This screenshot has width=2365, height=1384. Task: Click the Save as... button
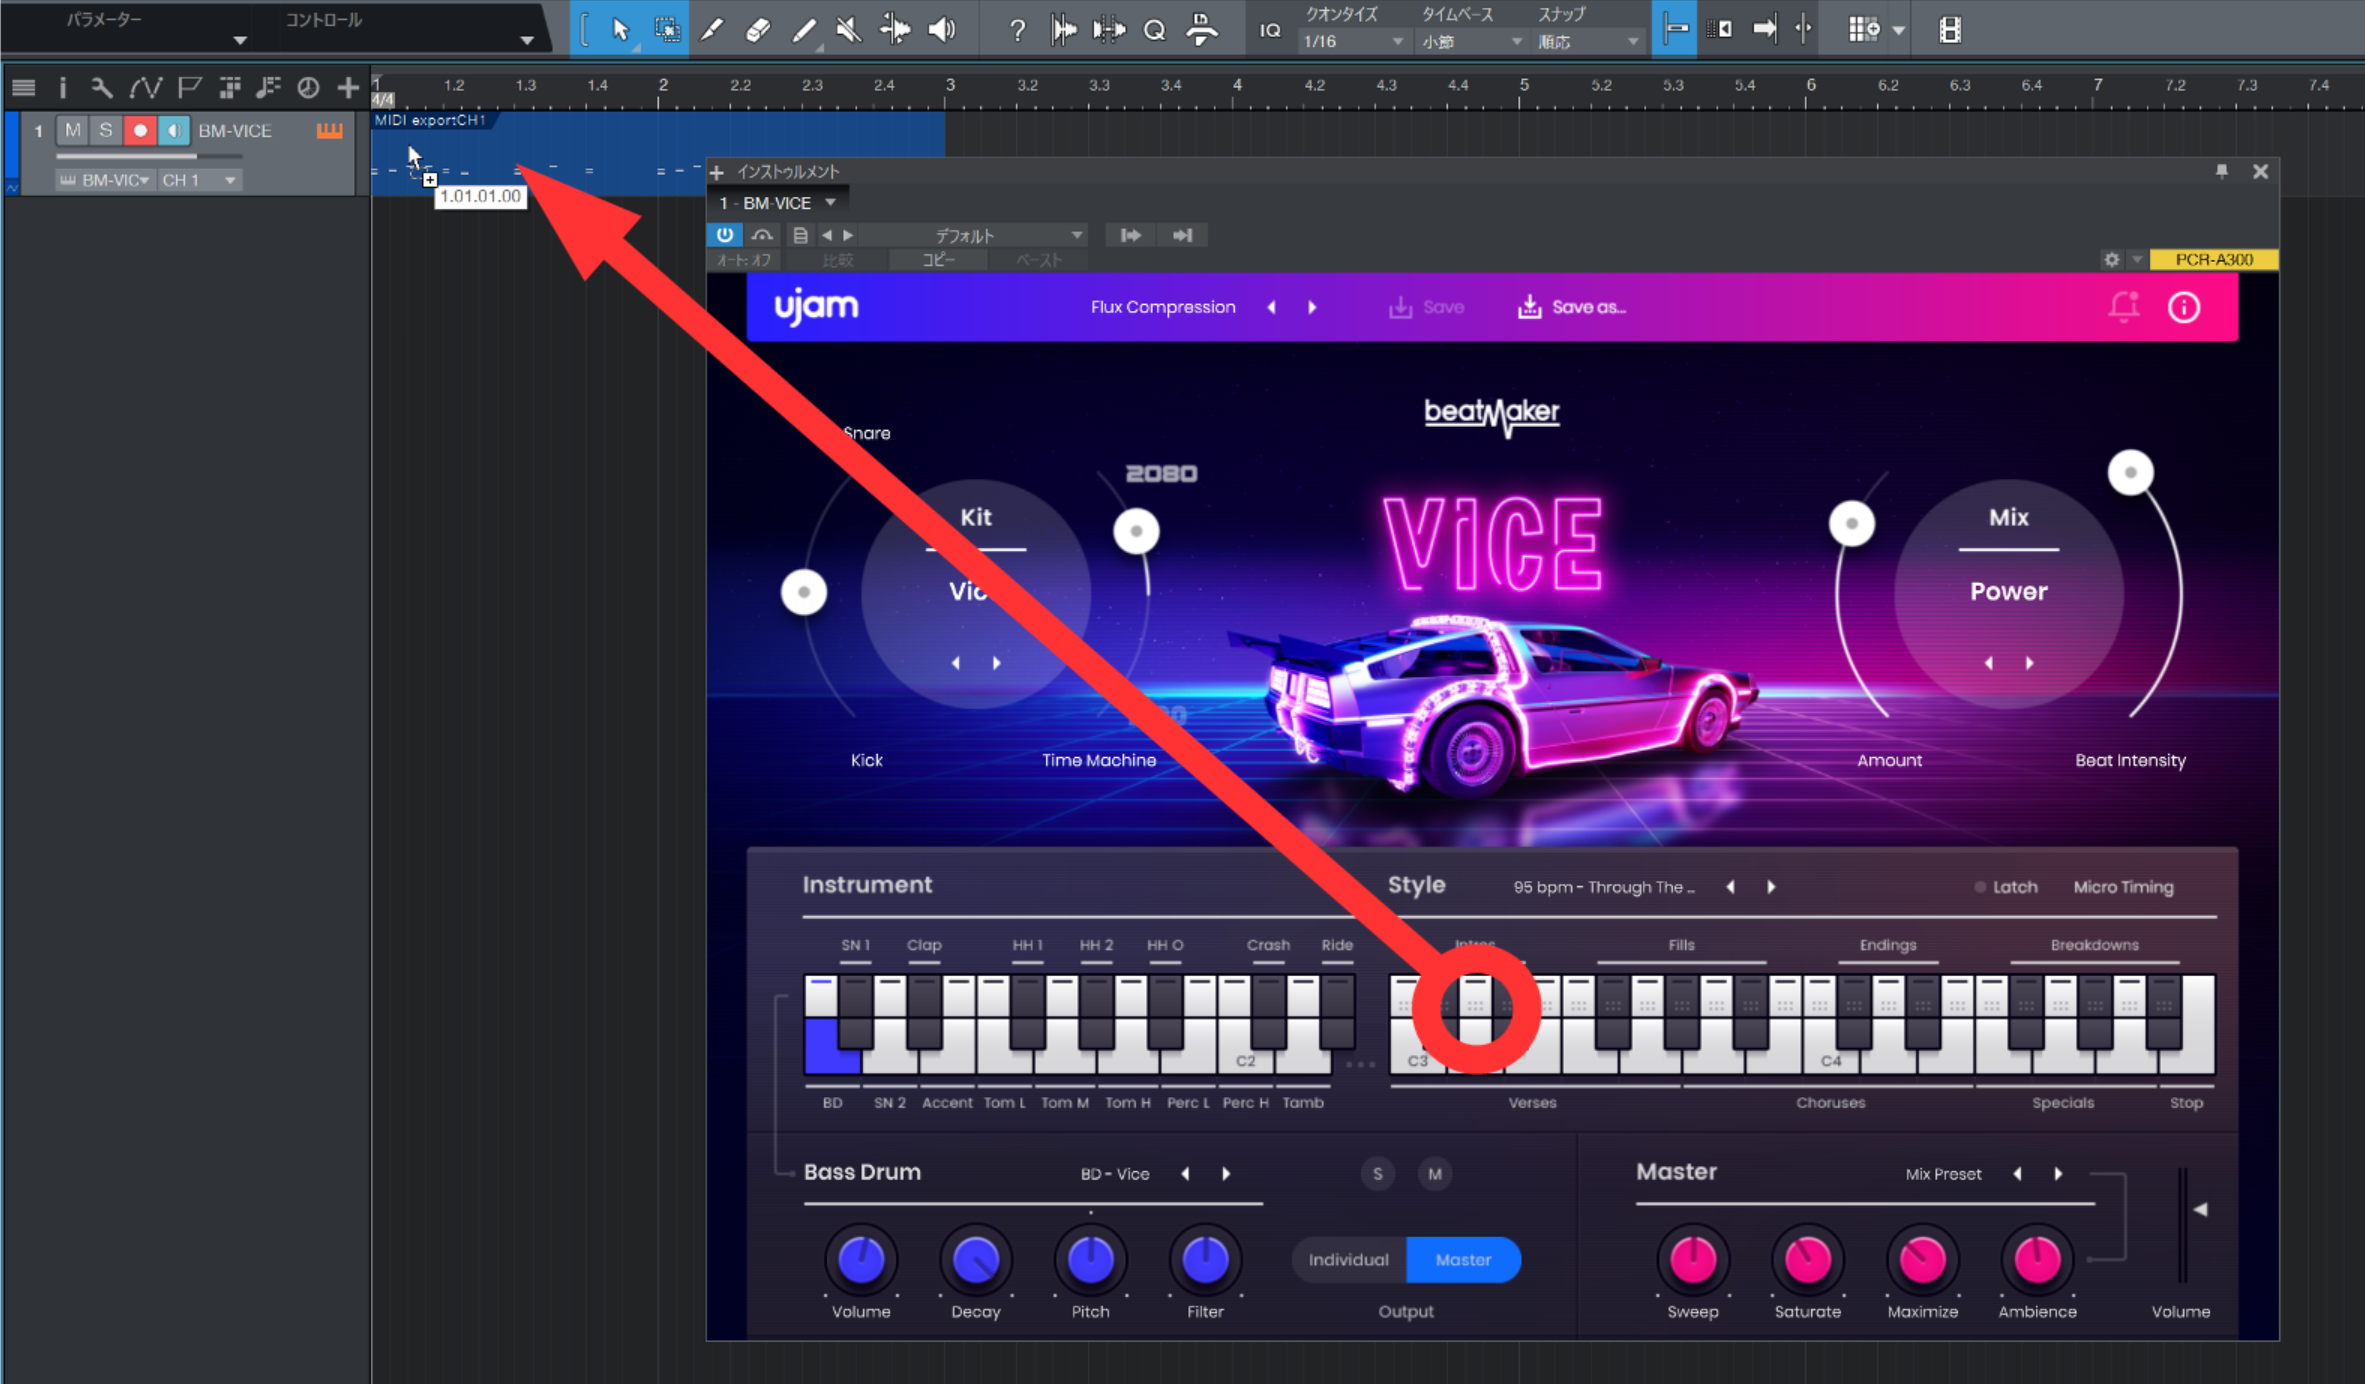point(1572,307)
